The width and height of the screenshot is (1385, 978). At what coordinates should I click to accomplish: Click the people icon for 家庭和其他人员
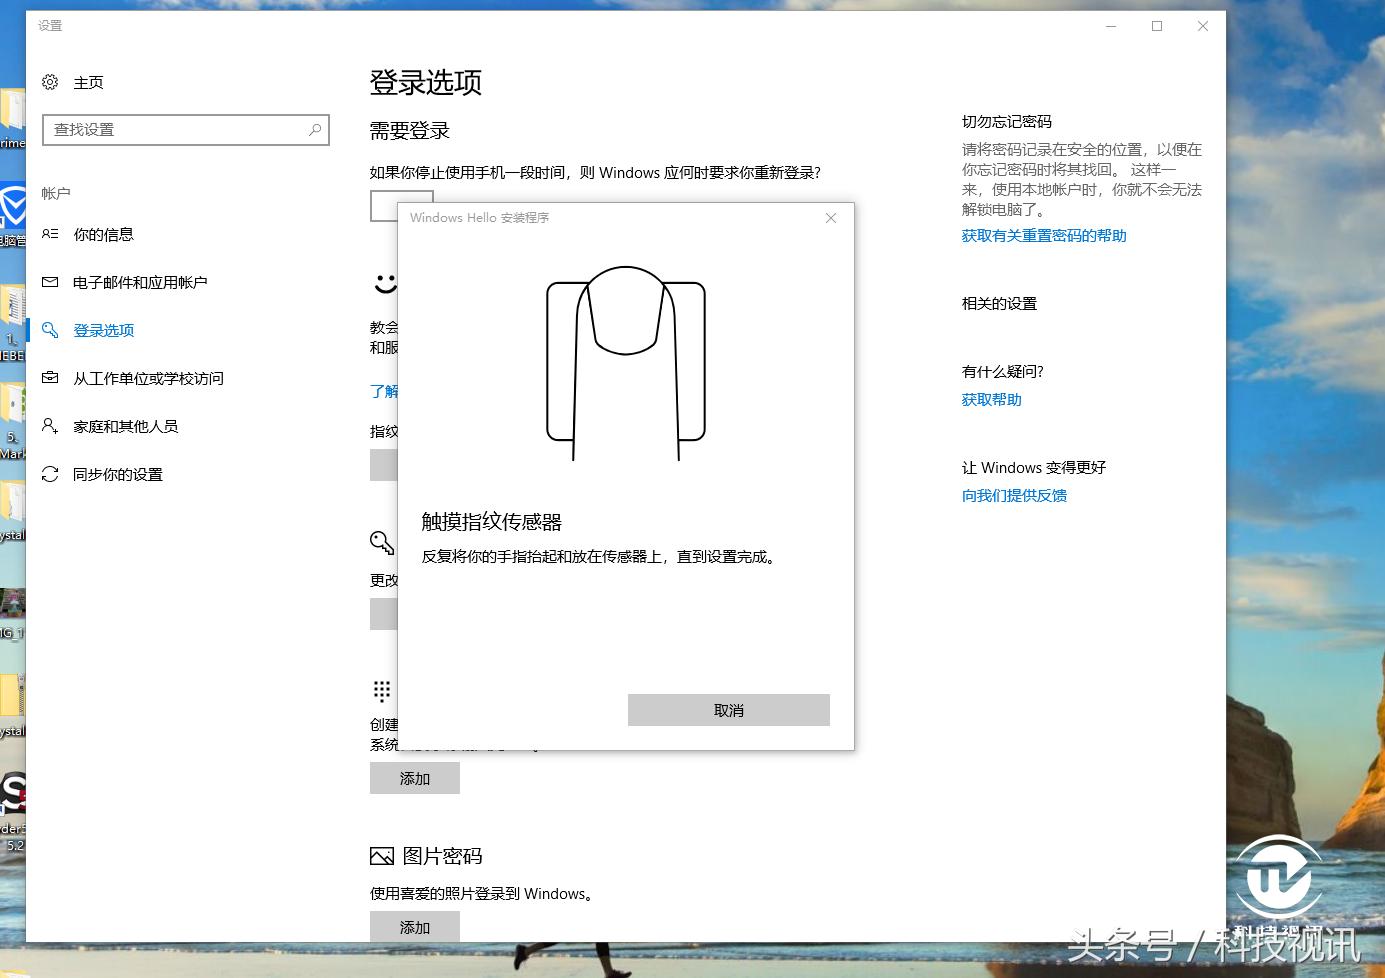(50, 426)
